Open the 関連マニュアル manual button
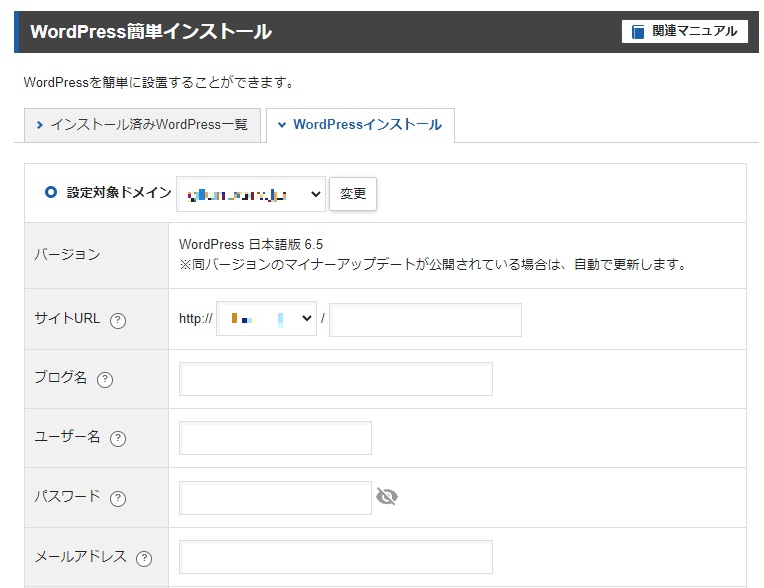 pyautogui.click(x=684, y=31)
